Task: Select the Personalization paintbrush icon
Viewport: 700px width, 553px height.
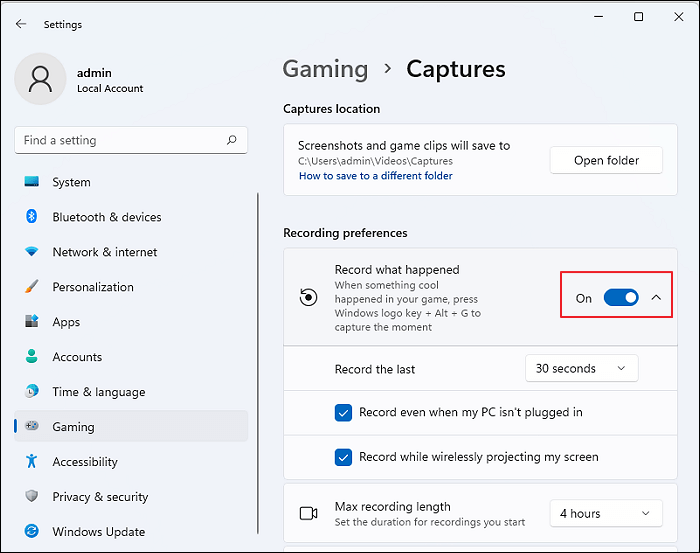Action: tap(32, 287)
